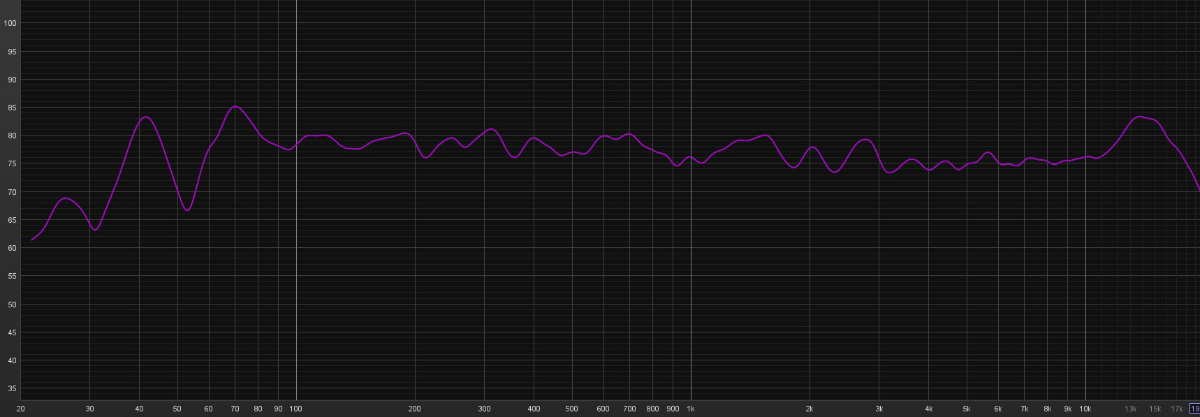Click the highlighted 19k label on frequency axis
Viewport: 1200px width, 417px height.
click(1194, 409)
